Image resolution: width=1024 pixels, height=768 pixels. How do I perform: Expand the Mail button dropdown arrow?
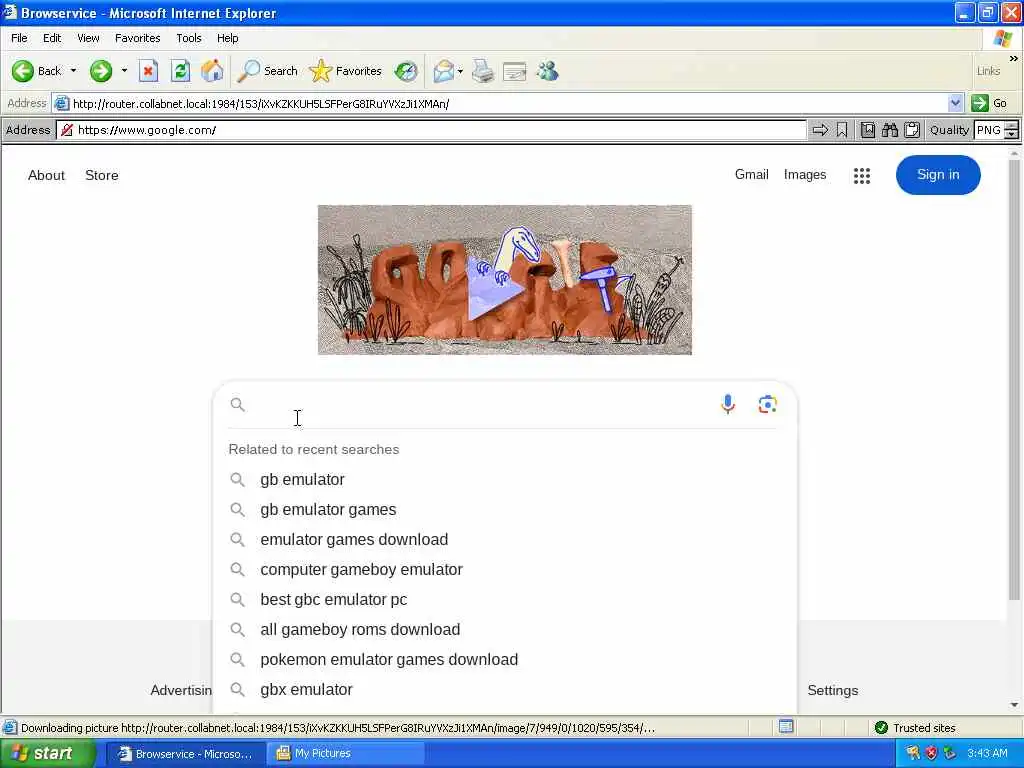(460, 71)
